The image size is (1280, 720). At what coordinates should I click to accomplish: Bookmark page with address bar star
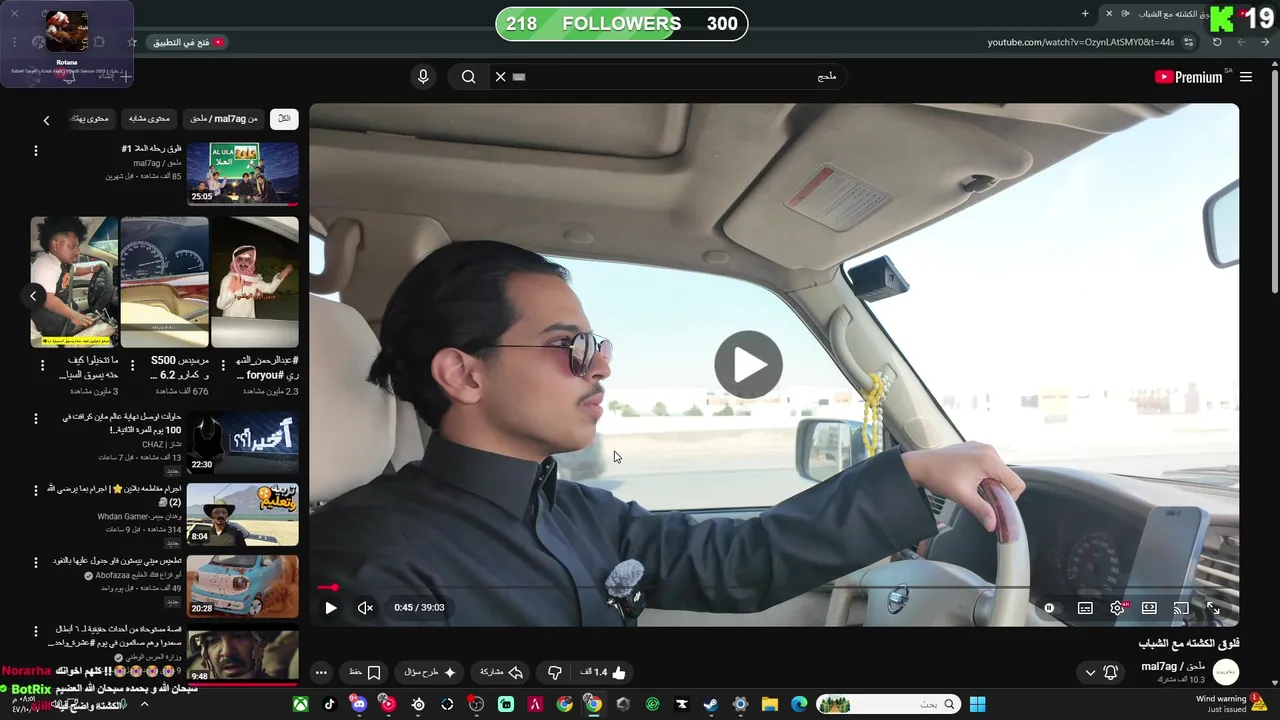[x=132, y=42]
